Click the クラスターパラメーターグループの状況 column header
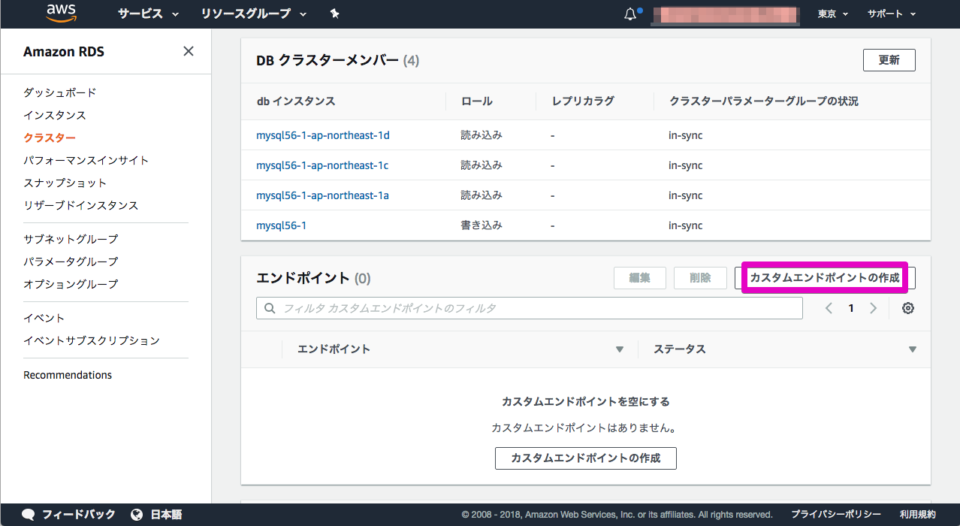The width and height of the screenshot is (960, 526). [763, 101]
